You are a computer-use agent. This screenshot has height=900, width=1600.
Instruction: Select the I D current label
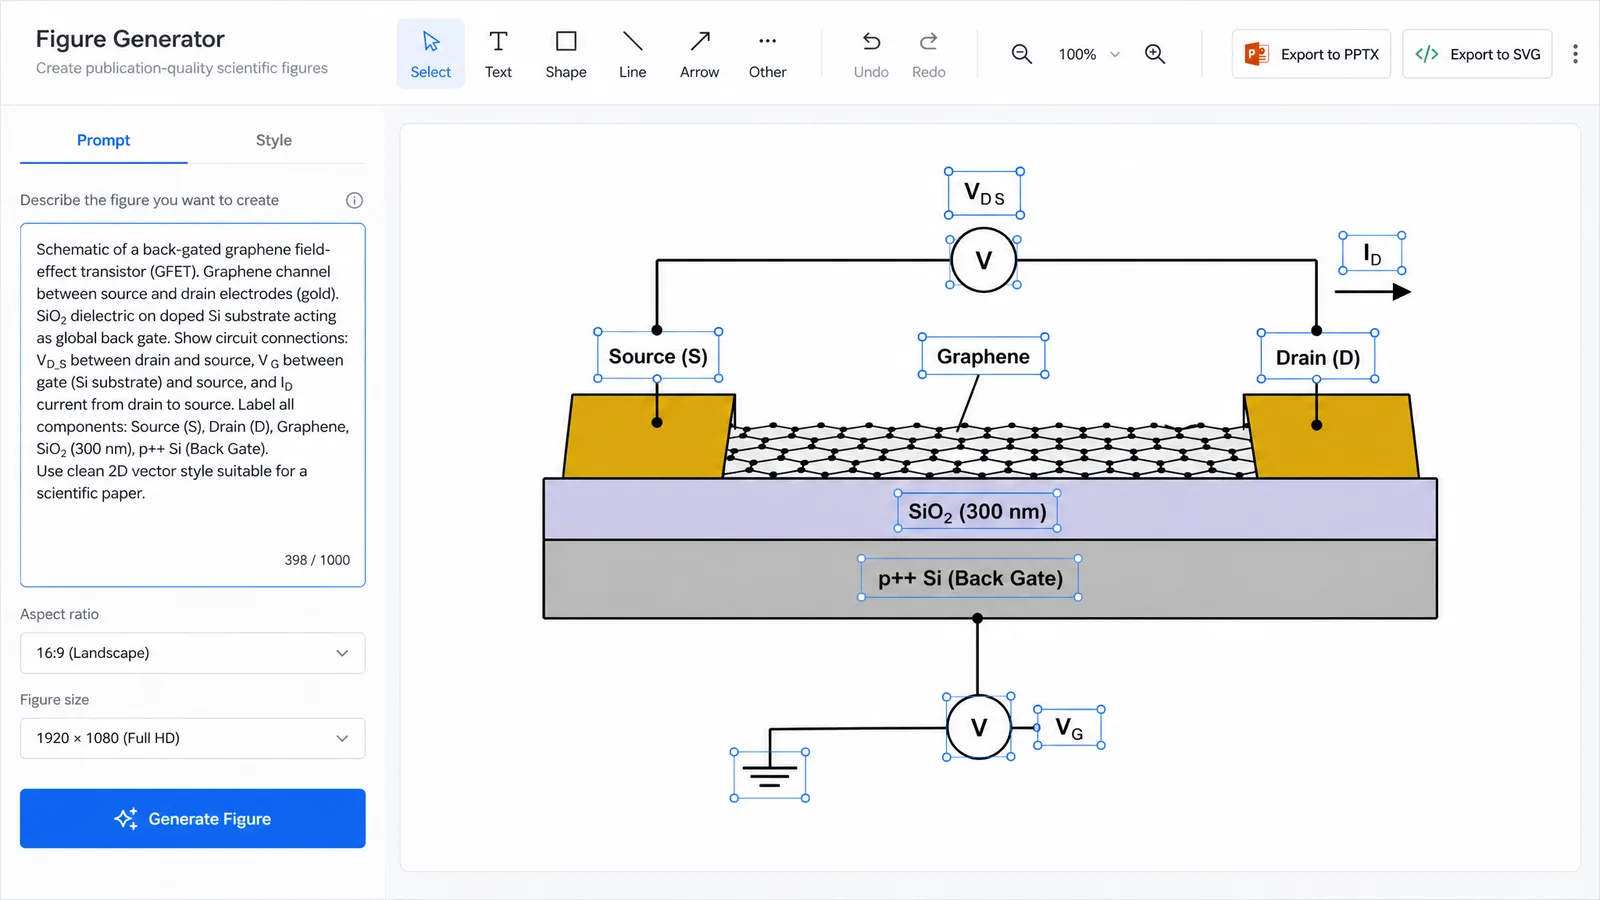1372,254
